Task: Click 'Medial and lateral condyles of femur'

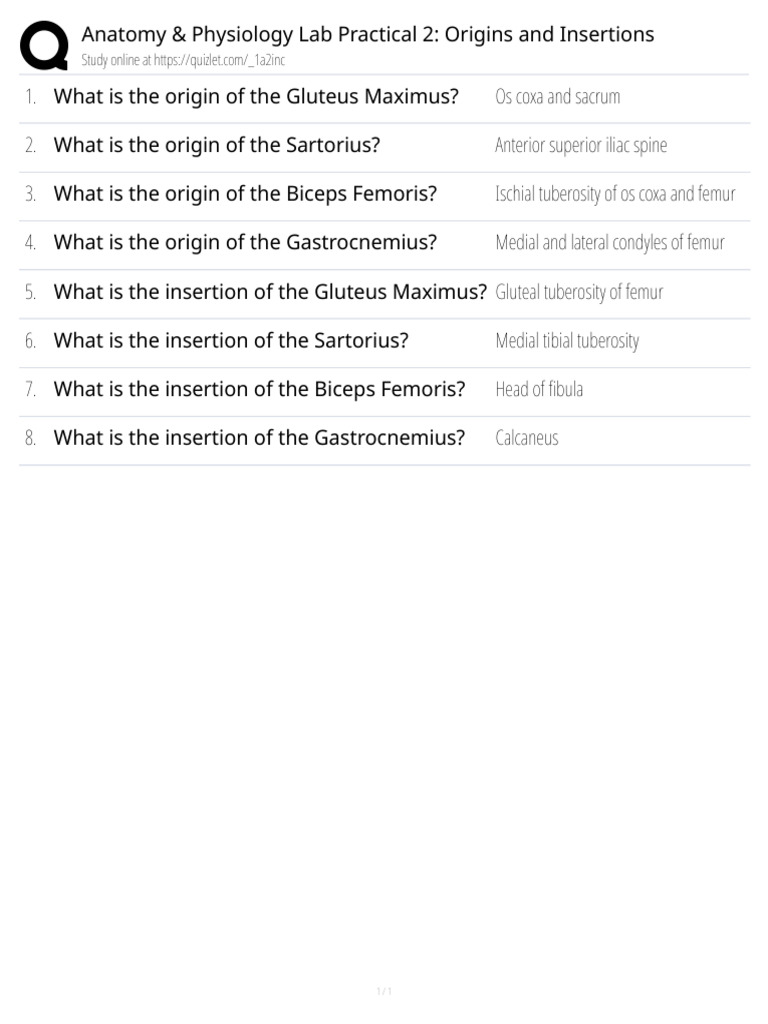Action: coord(610,243)
